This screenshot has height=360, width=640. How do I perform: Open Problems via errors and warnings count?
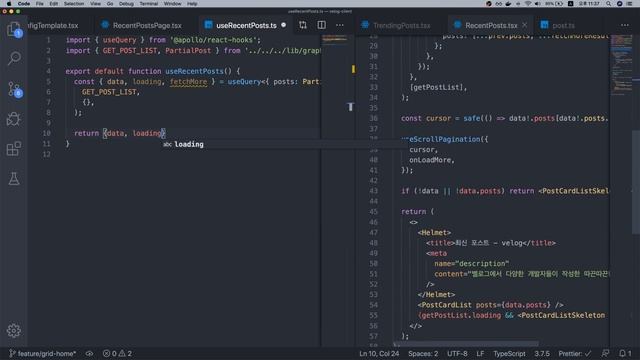(117, 353)
